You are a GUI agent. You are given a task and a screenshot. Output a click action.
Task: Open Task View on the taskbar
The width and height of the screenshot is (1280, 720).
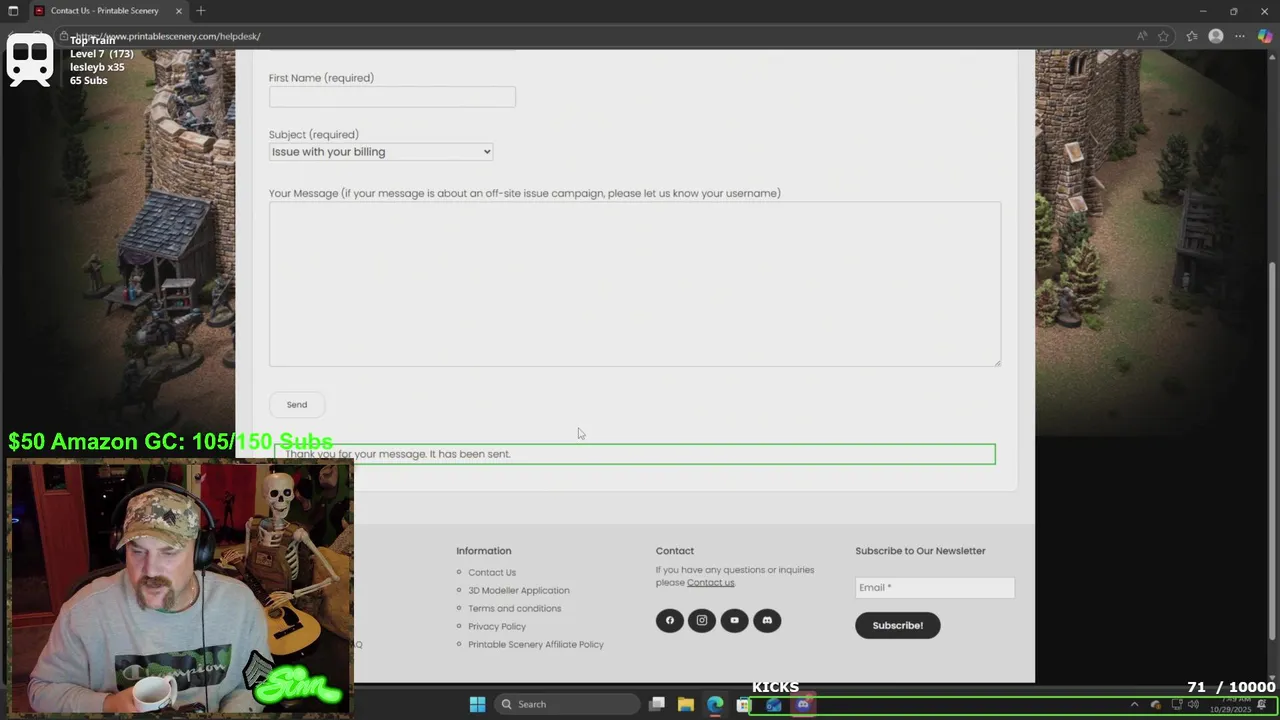tap(657, 704)
